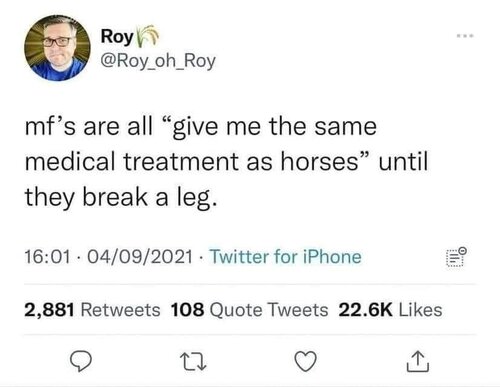View the 108 Quote Tweets
Screen dimensions: 500x387
click(x=250, y=310)
